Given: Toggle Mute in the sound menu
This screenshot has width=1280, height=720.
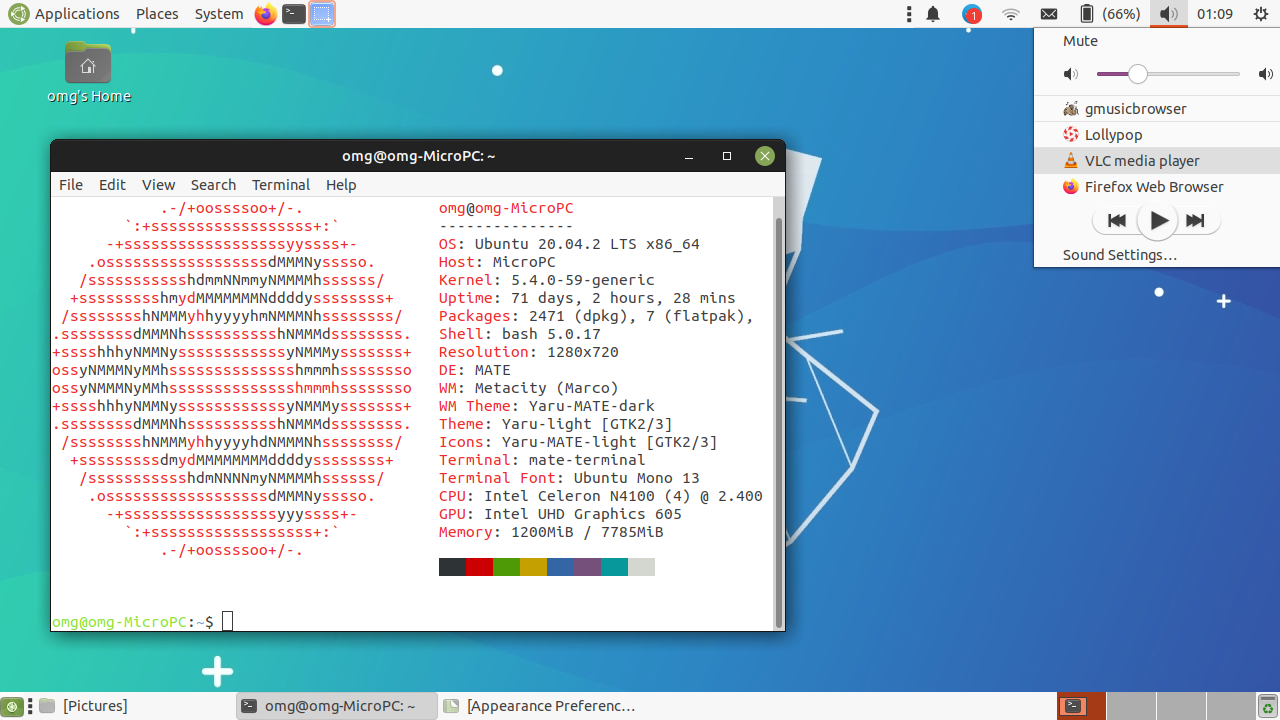Looking at the screenshot, I should click(x=1080, y=41).
